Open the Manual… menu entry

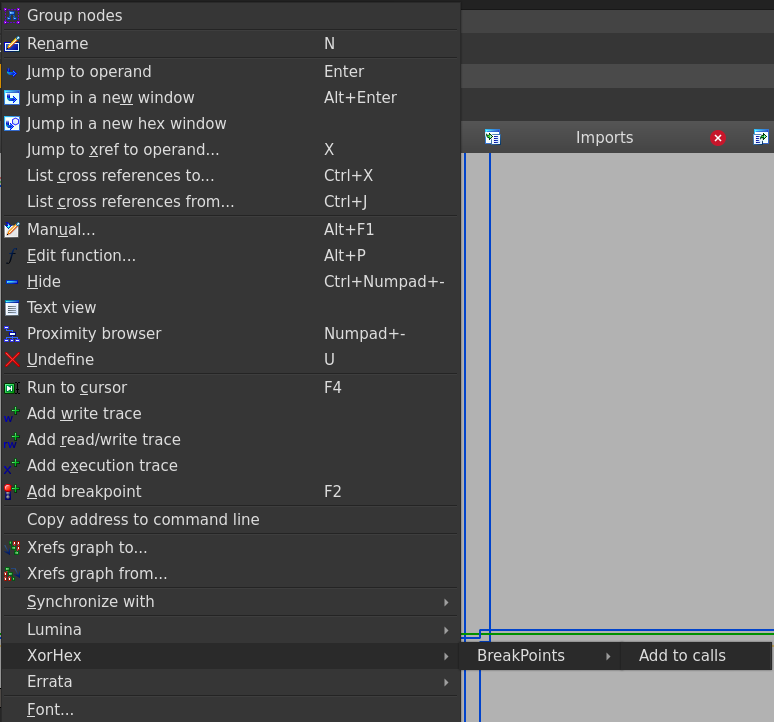click(x=230, y=230)
